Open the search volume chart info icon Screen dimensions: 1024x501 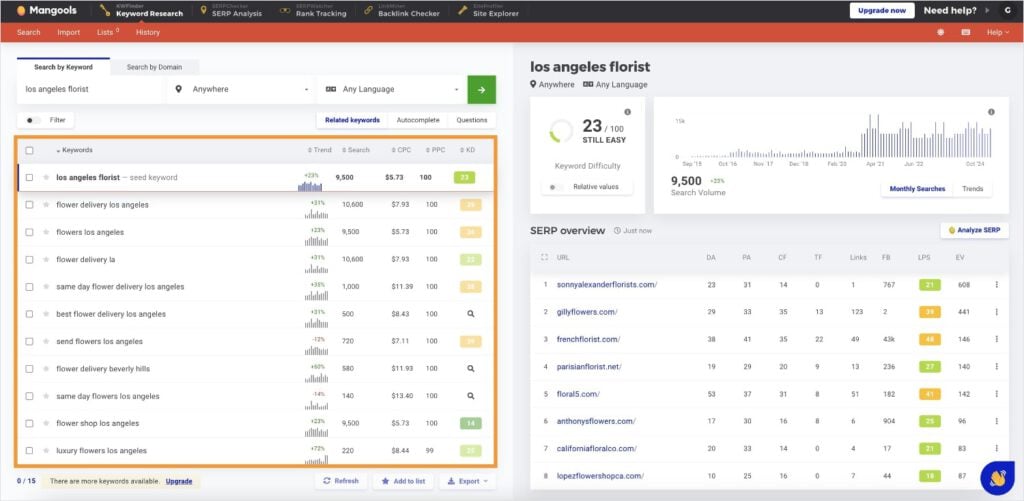(x=991, y=112)
